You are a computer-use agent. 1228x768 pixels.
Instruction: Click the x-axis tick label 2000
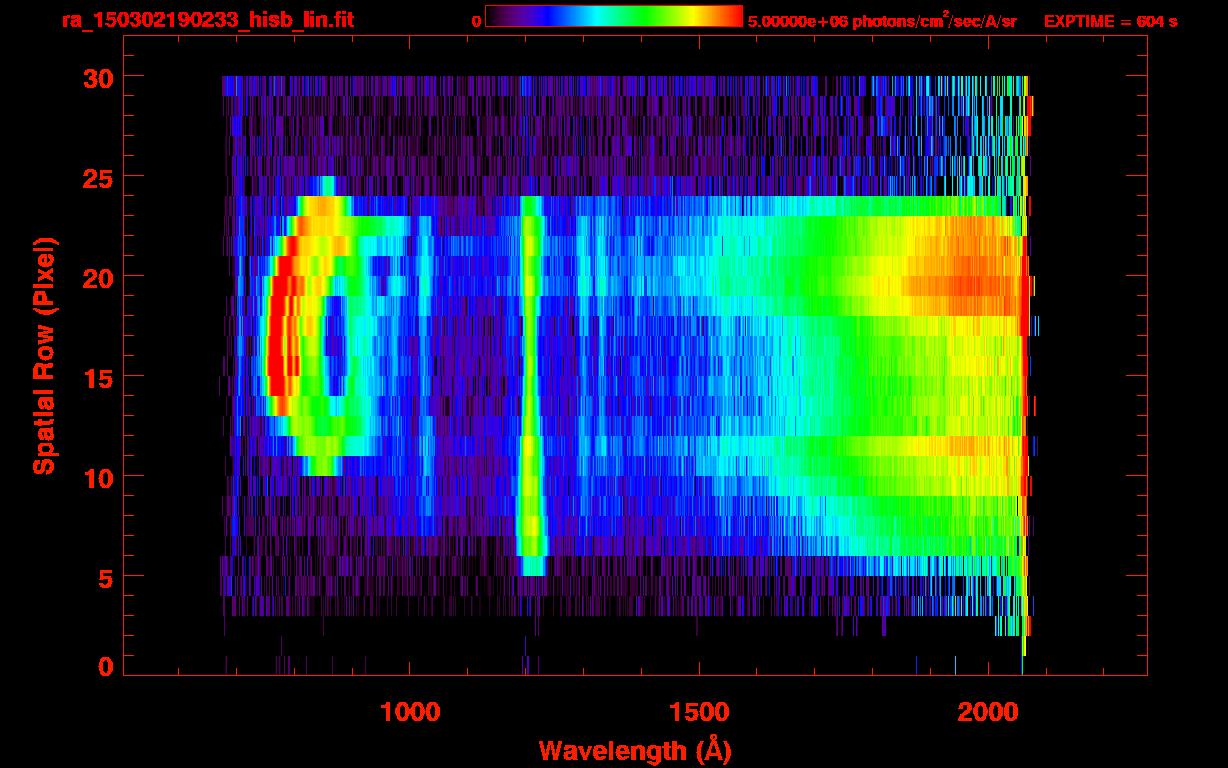988,712
